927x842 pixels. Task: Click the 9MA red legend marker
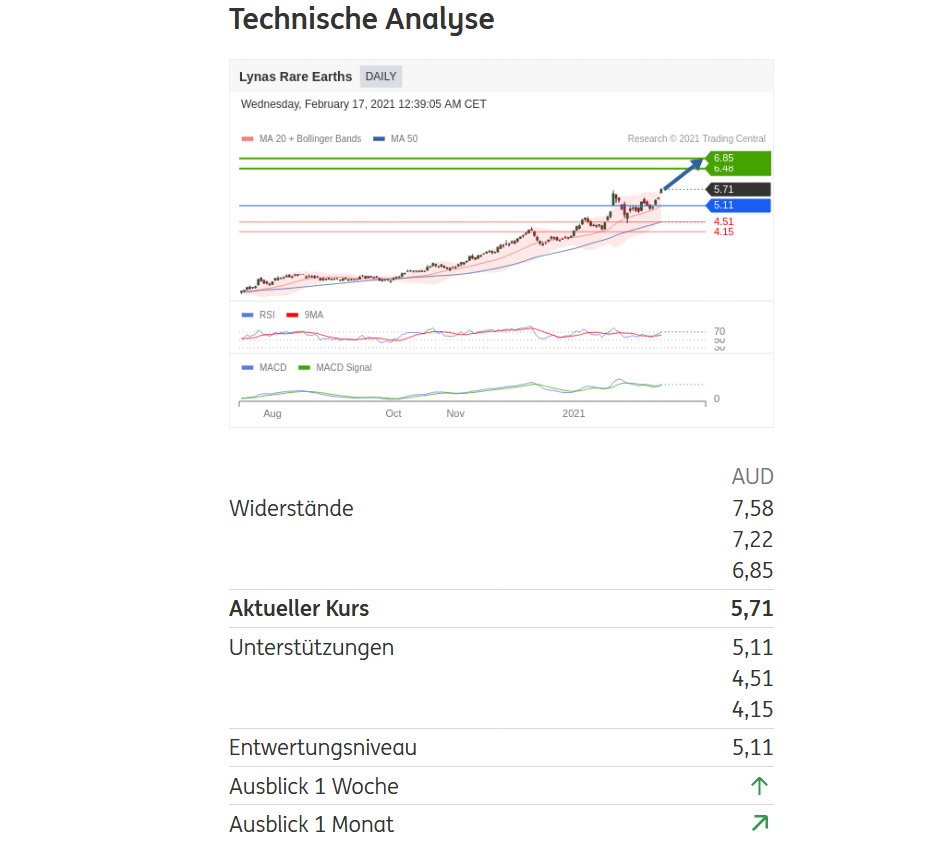293,315
